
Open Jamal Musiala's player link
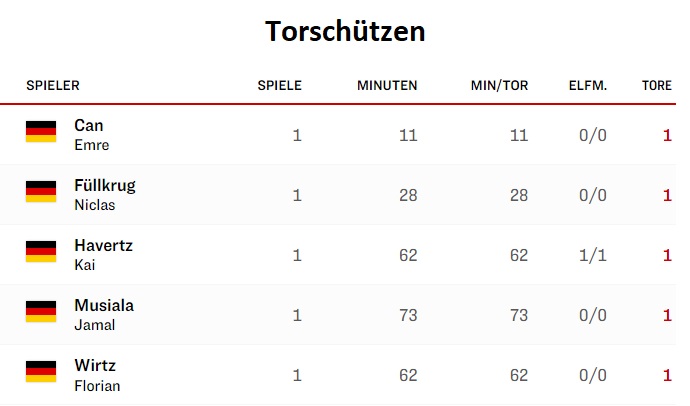(104, 315)
